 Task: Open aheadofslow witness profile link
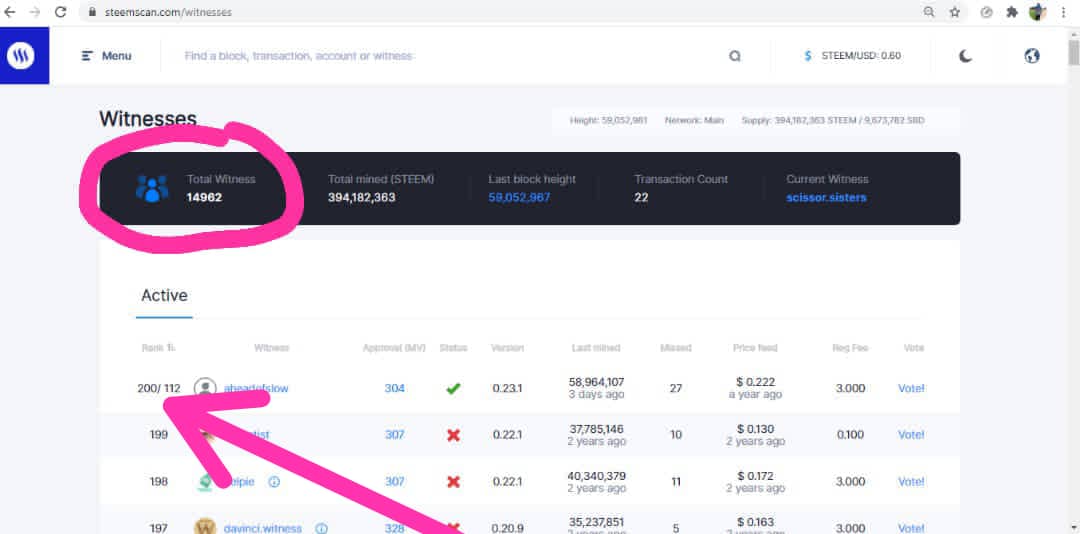pos(256,389)
